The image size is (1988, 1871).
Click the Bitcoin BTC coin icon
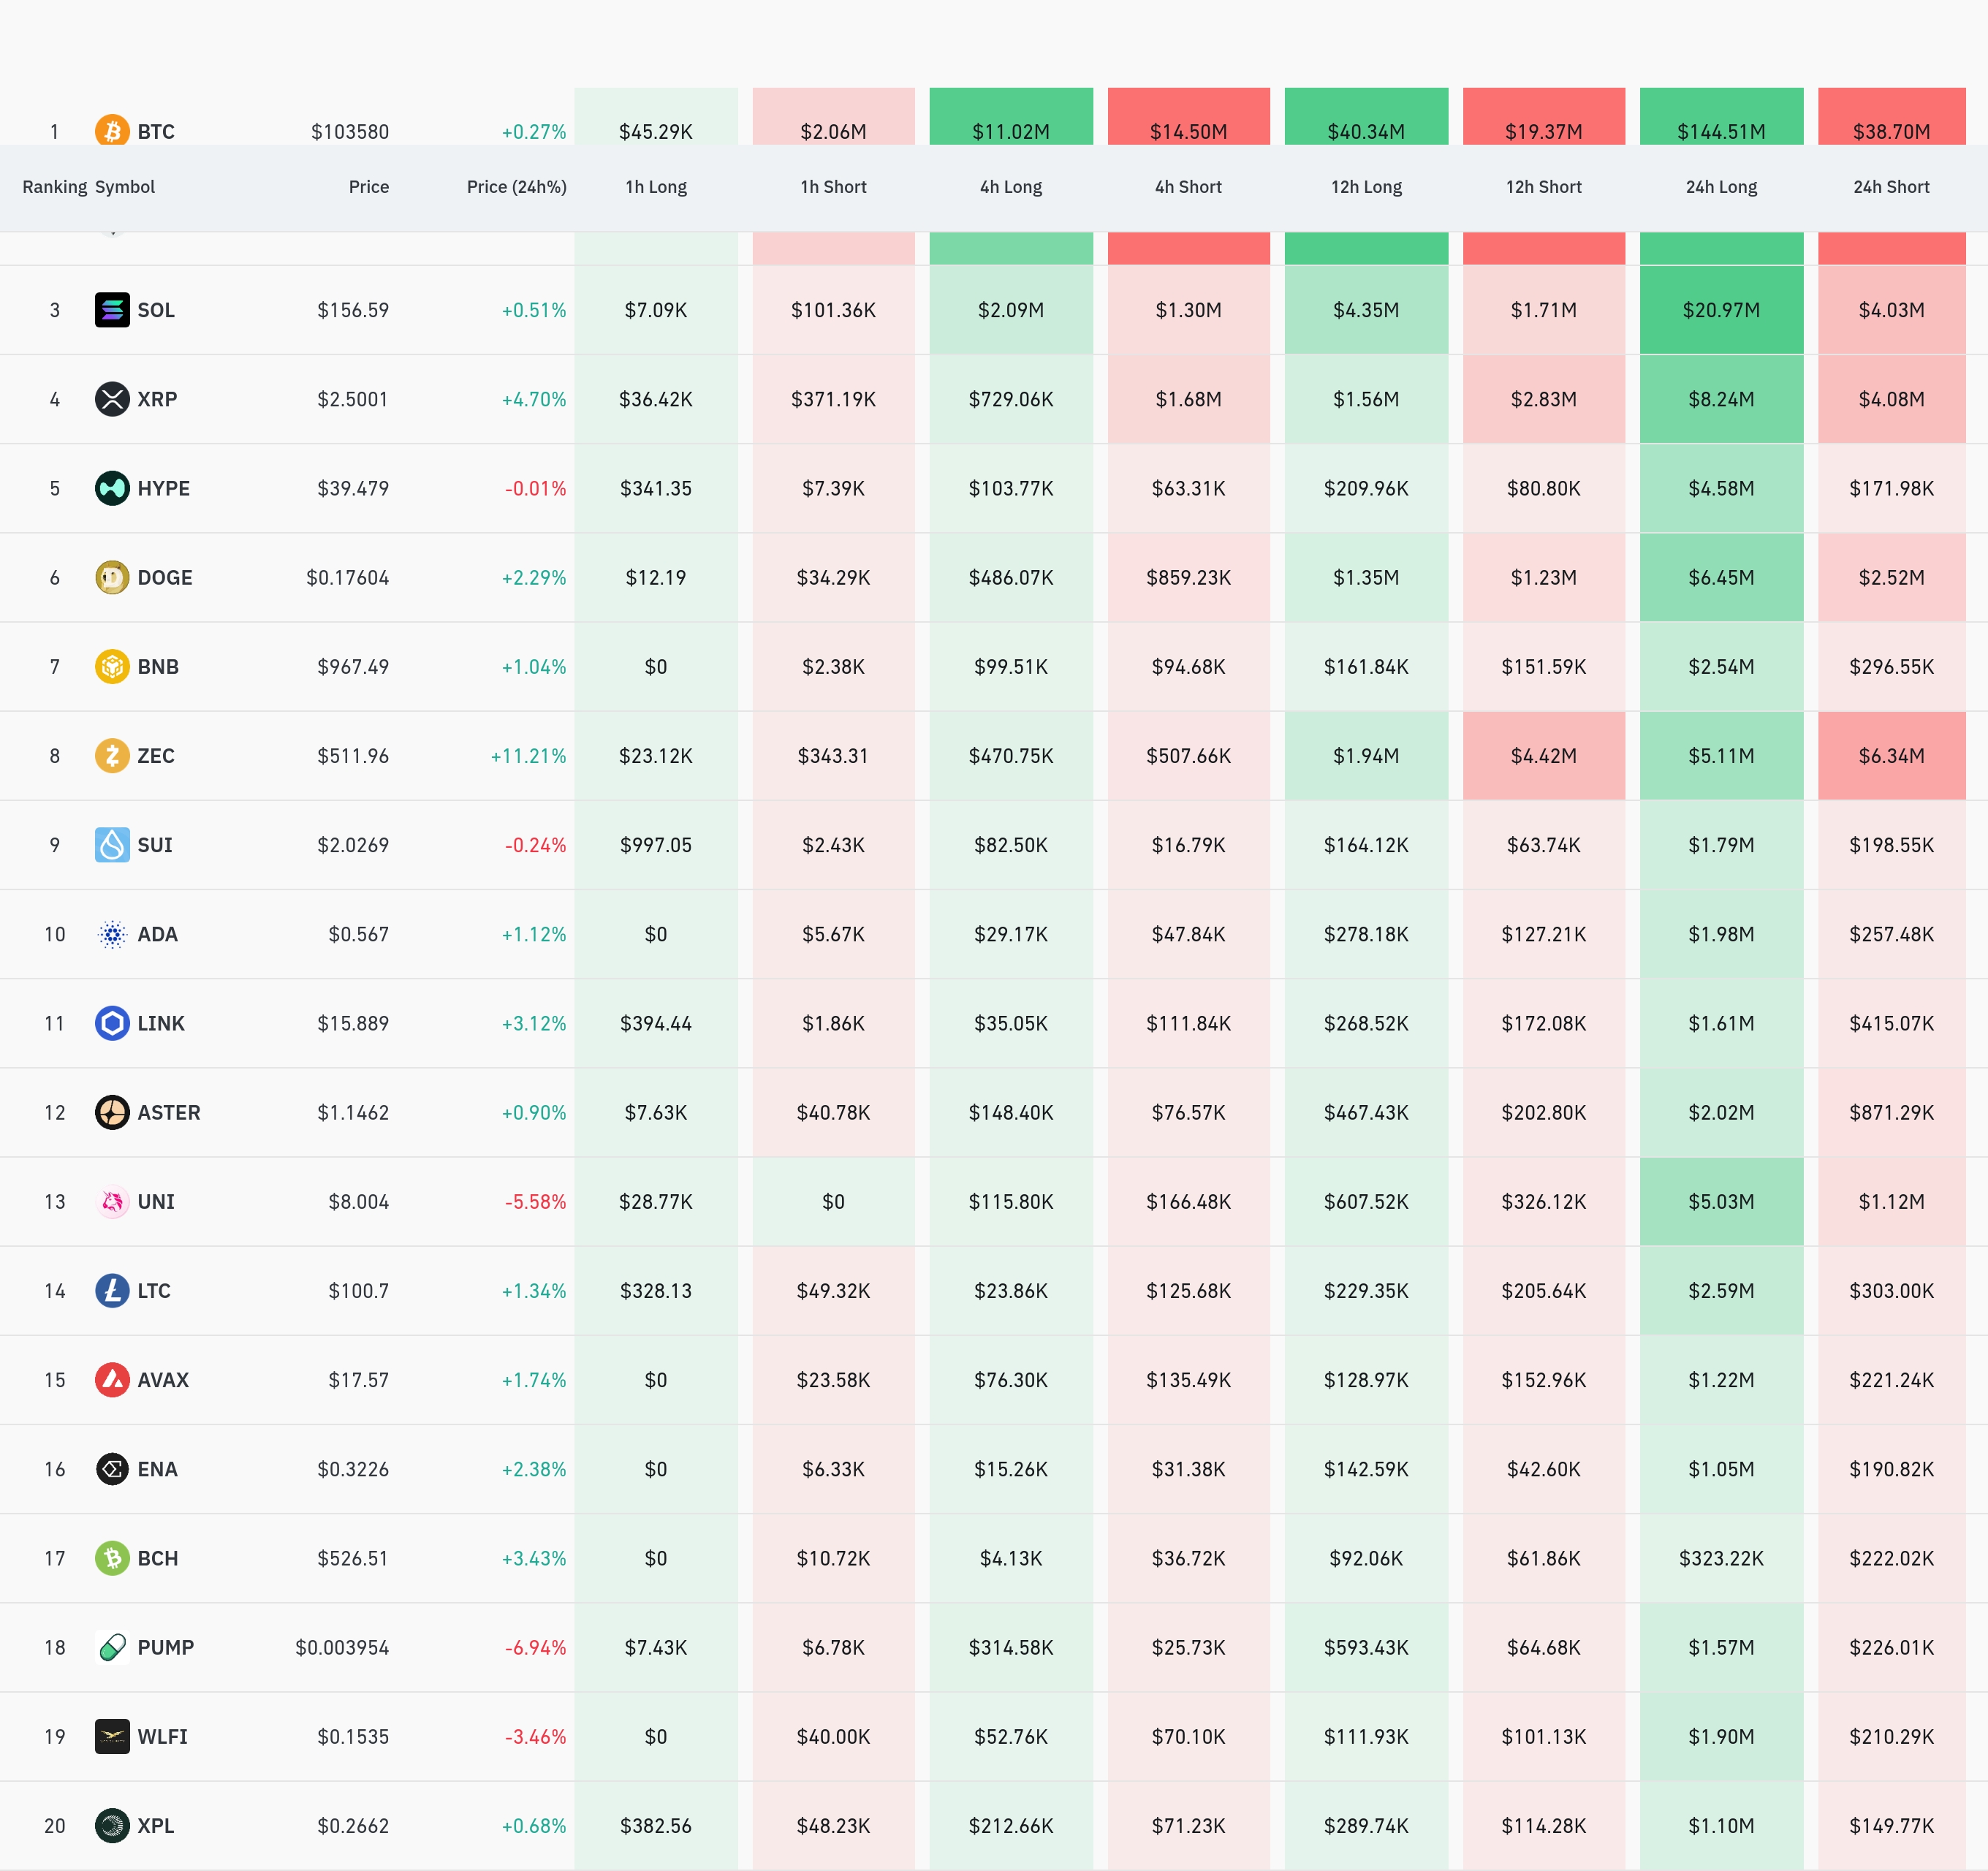[112, 130]
